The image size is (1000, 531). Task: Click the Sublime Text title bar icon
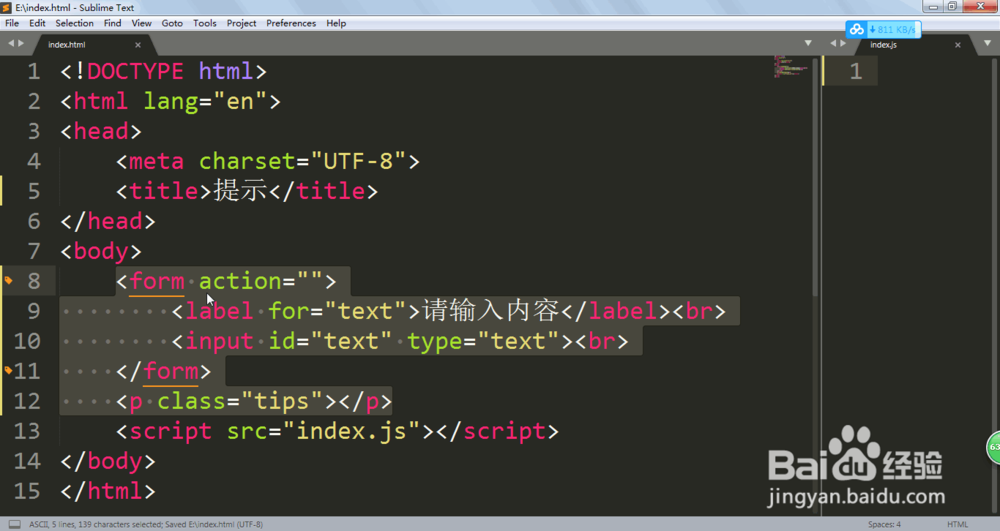coord(6,8)
